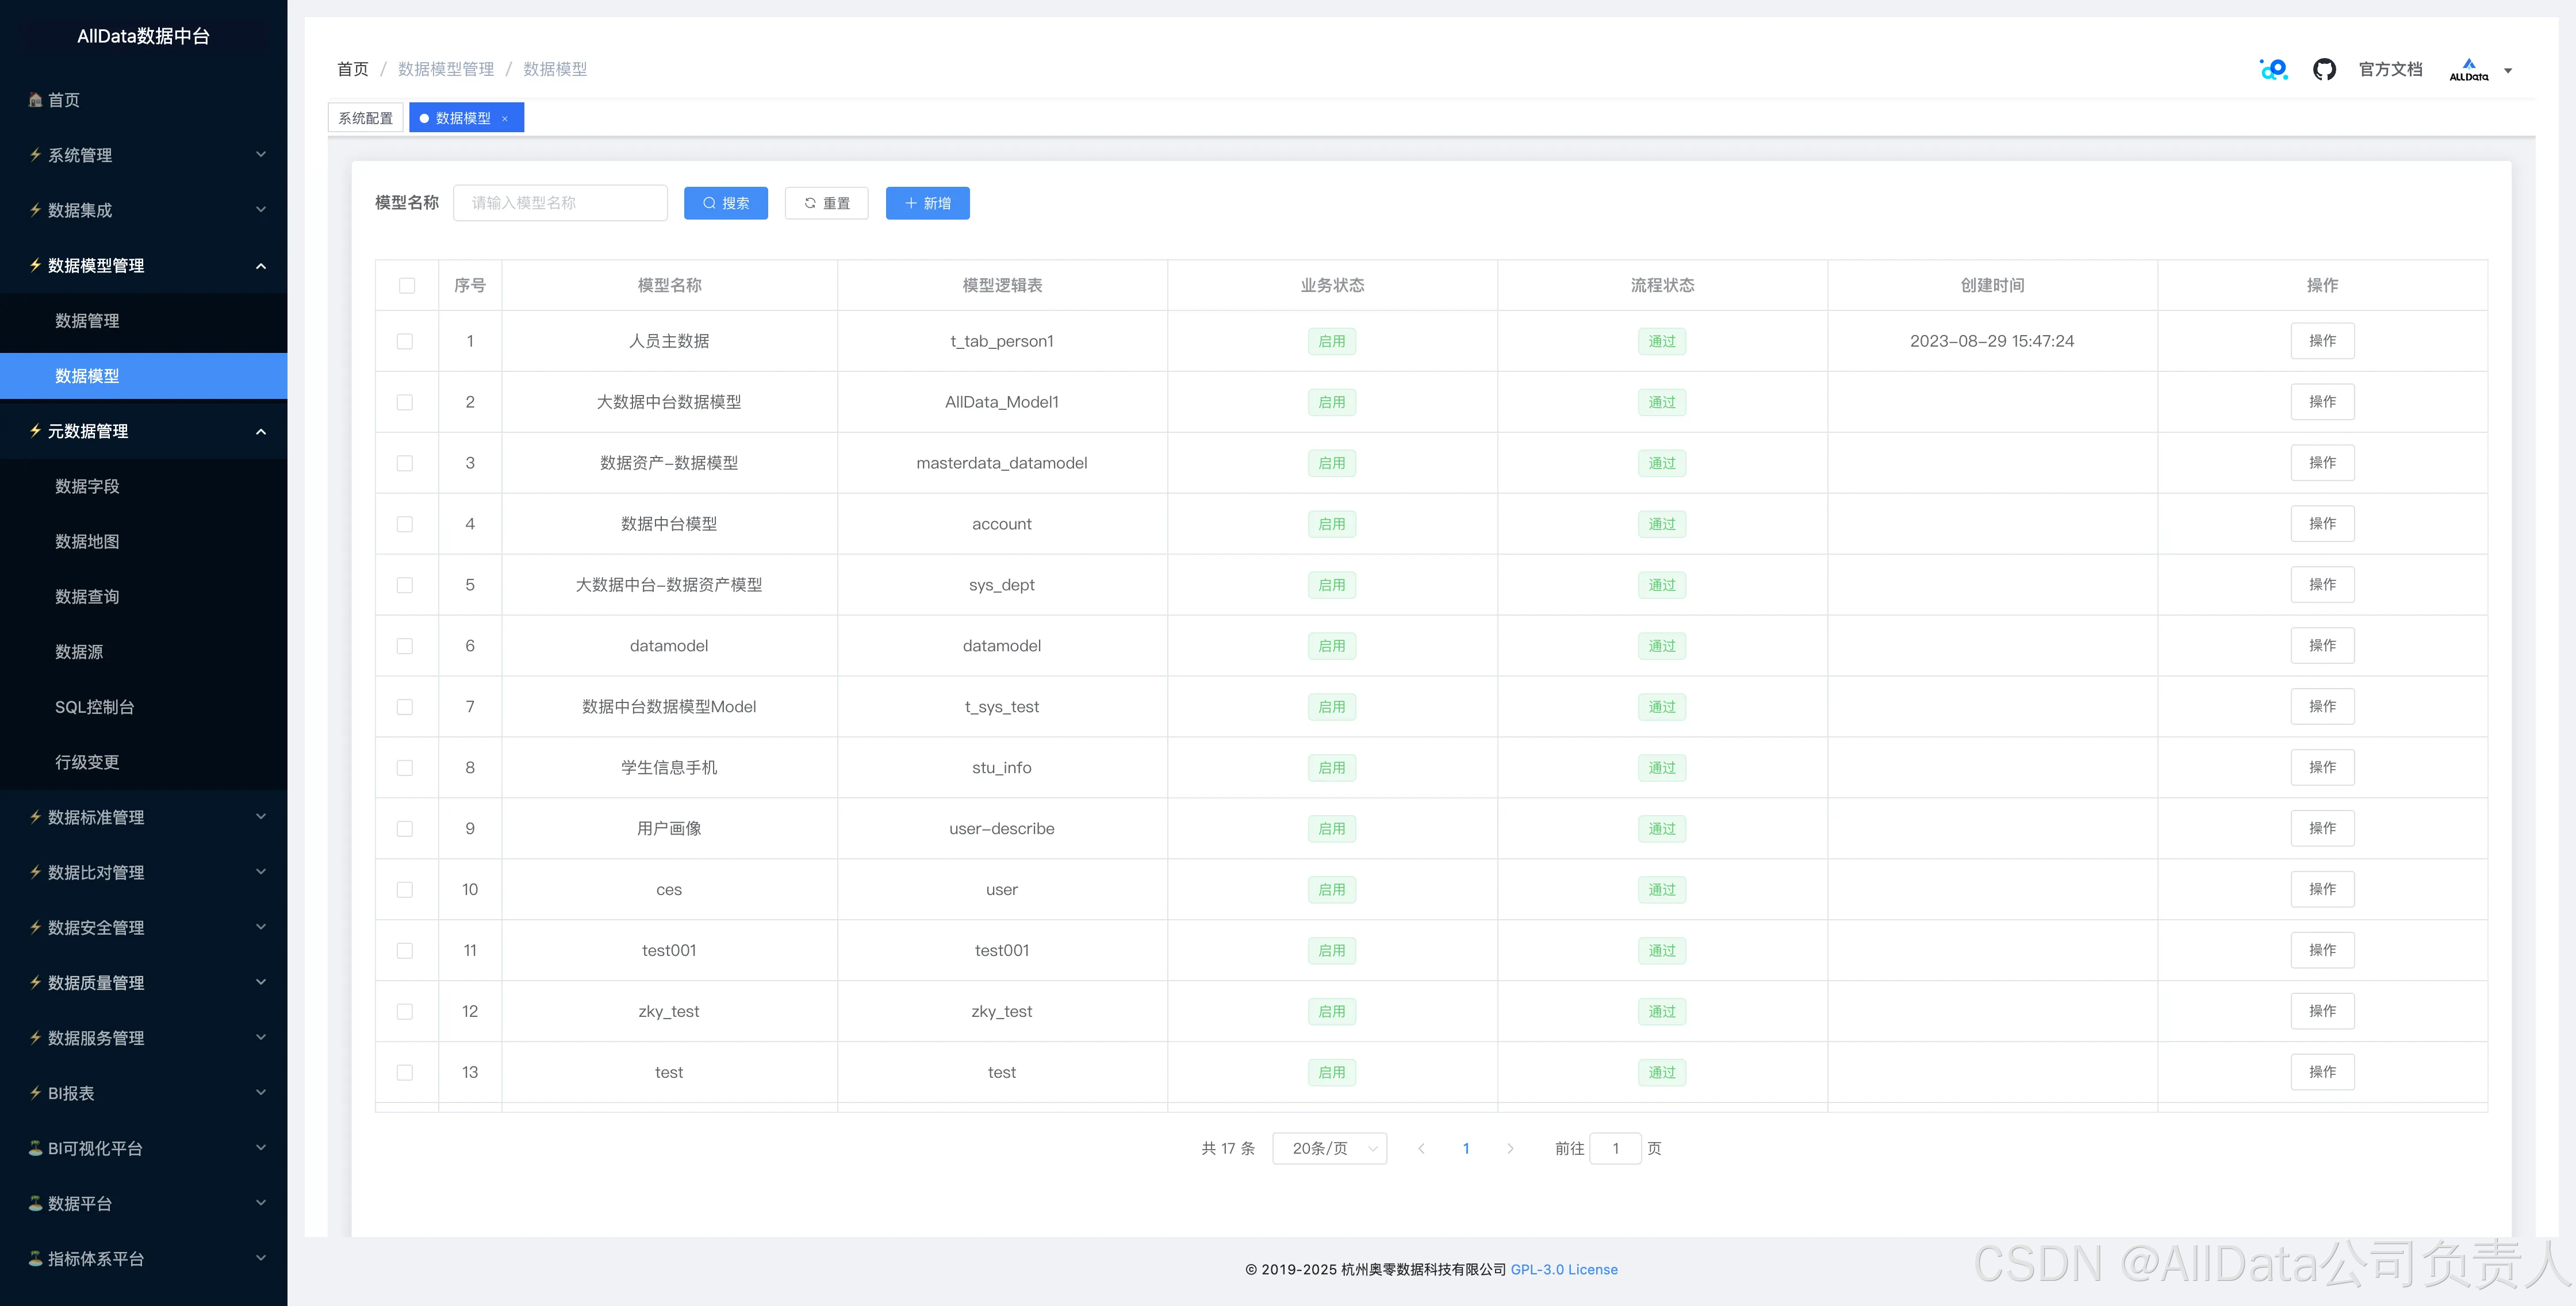Click the lightning icon next to 系统管理

36,155
